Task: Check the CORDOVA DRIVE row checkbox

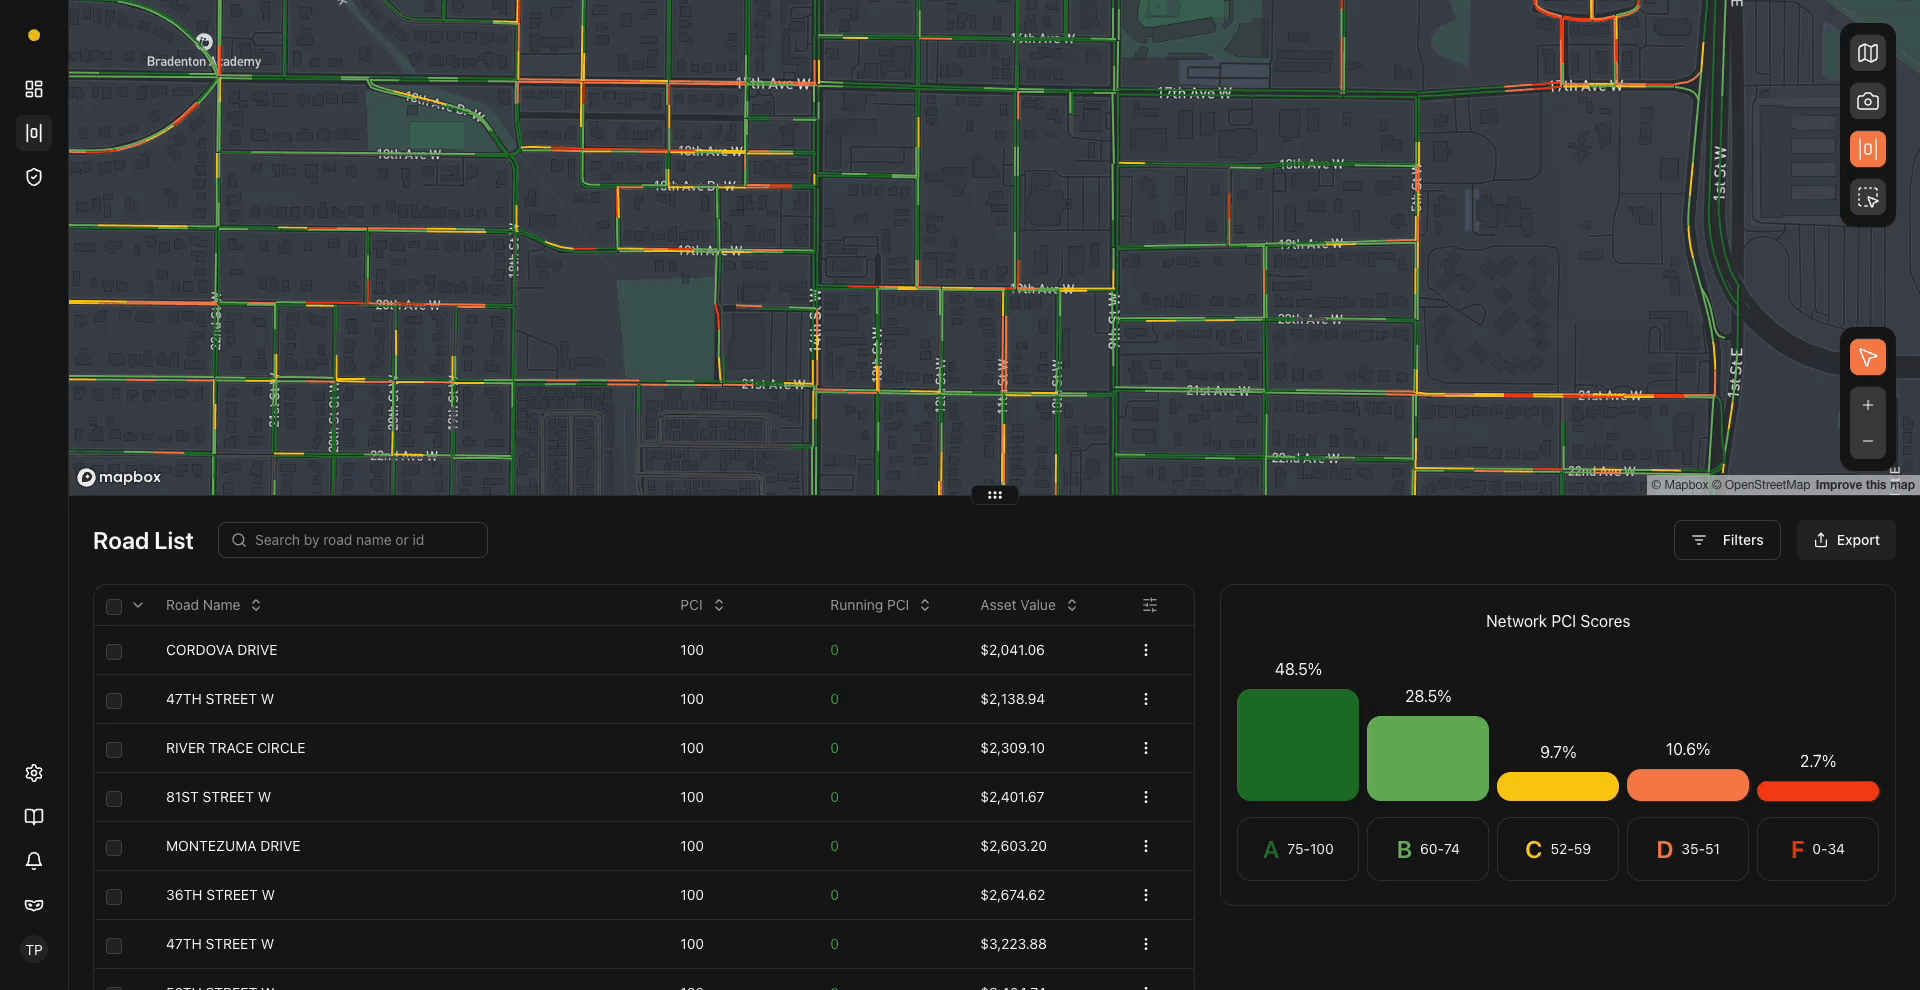Action: [x=114, y=651]
